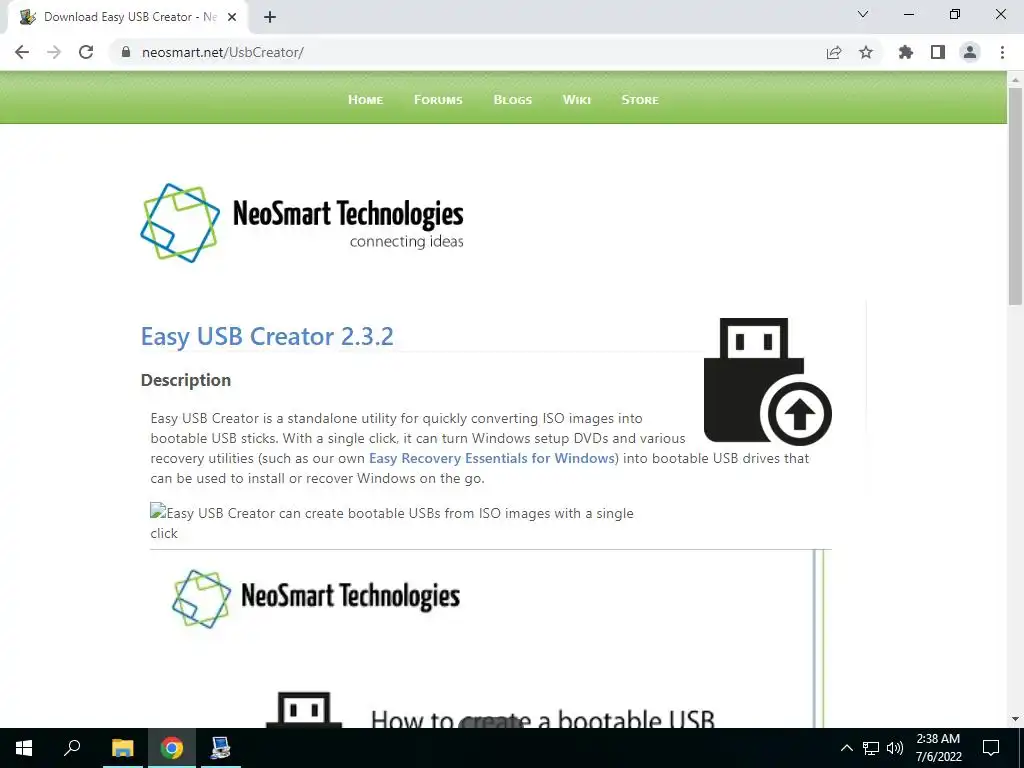Viewport: 1024px width, 768px height.
Task: Click the page scrollbar down arrow
Action: pyautogui.click(x=1015, y=719)
